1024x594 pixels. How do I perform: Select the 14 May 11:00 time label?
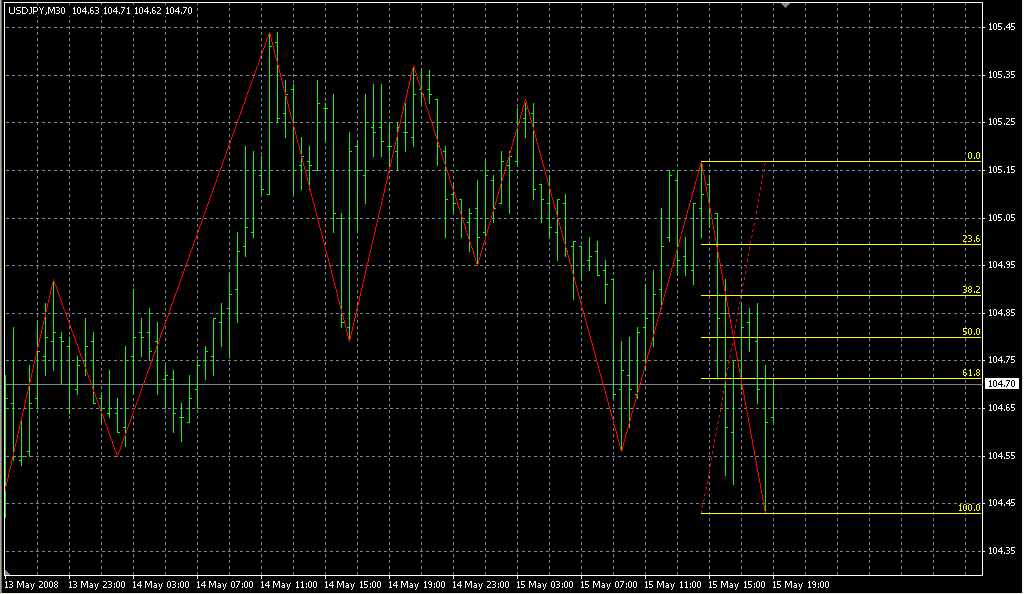coord(290,583)
